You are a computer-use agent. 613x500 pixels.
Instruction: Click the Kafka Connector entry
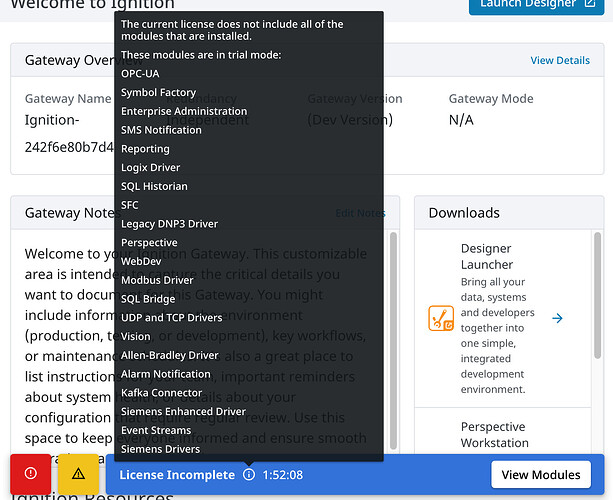[x=161, y=393]
